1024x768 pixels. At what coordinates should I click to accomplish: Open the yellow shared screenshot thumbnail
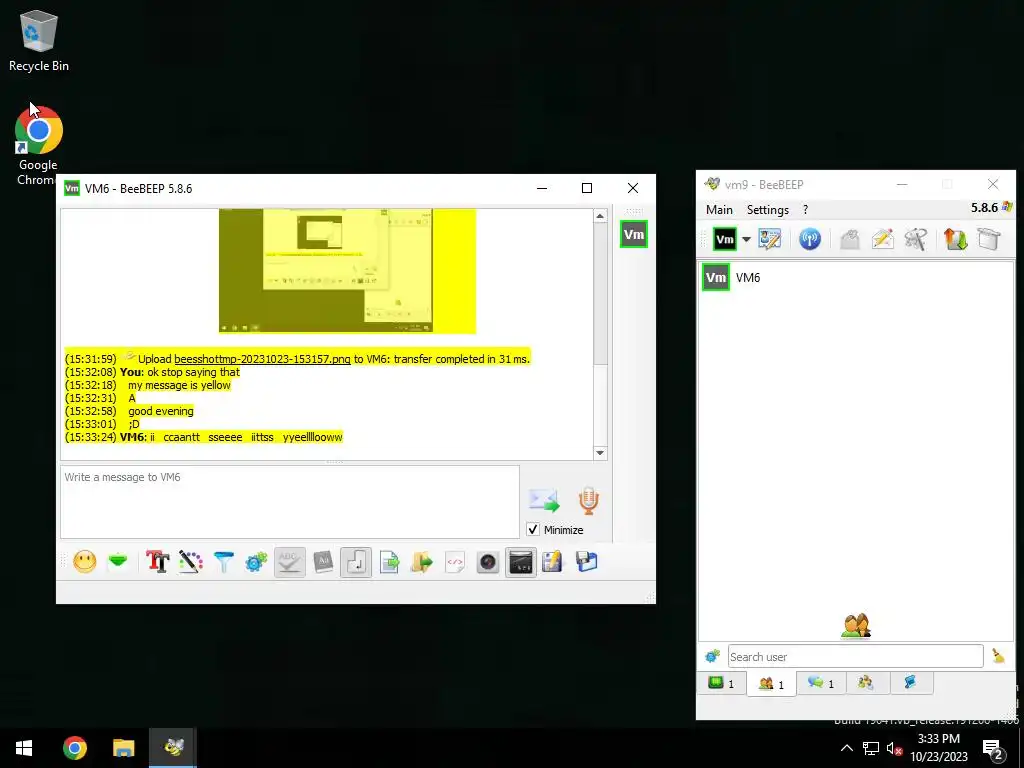tap(347, 271)
